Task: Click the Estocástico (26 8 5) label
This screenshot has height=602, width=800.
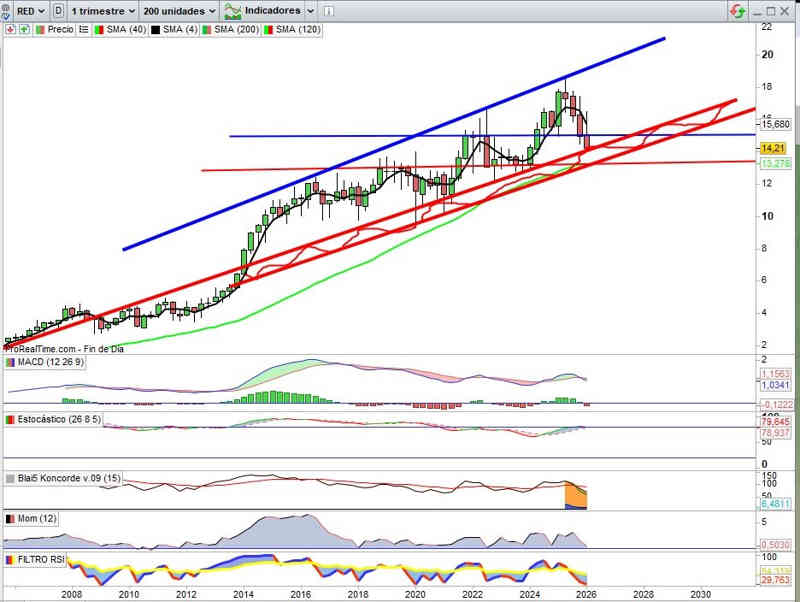Action: coord(60,418)
